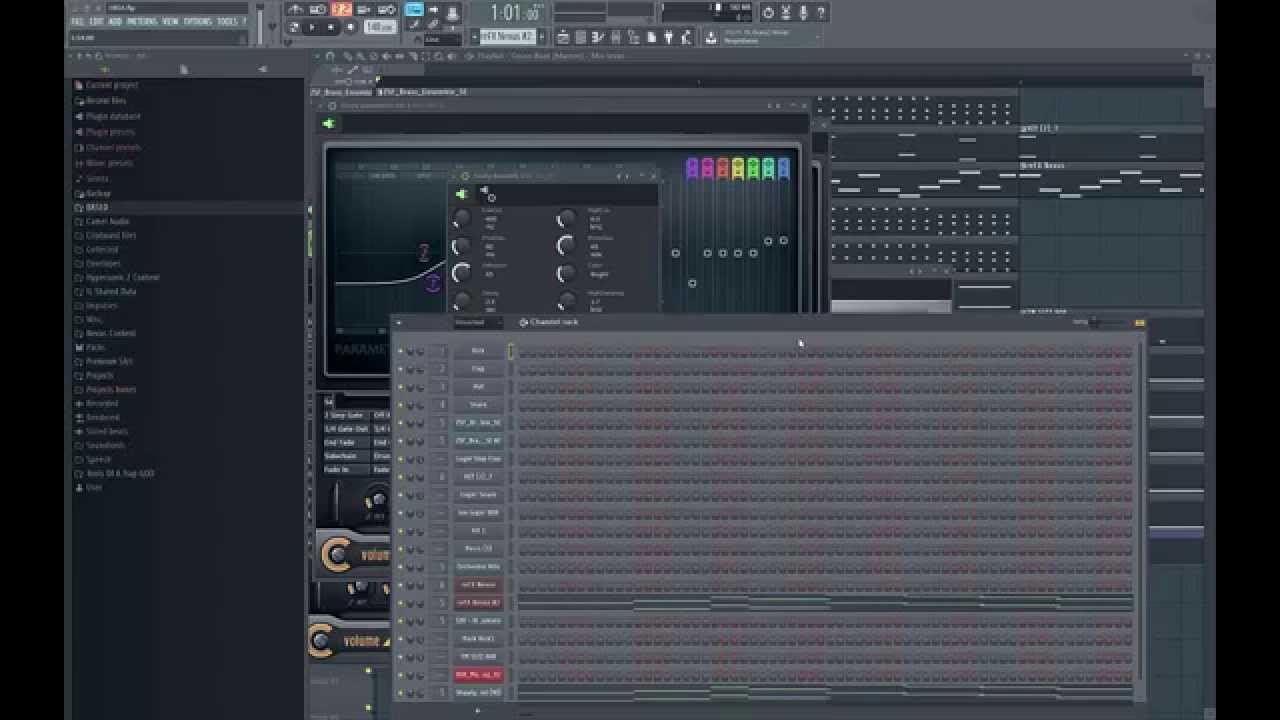Click the Nexus (2) channel button
Screen dimensions: 1280x720
coord(478,549)
